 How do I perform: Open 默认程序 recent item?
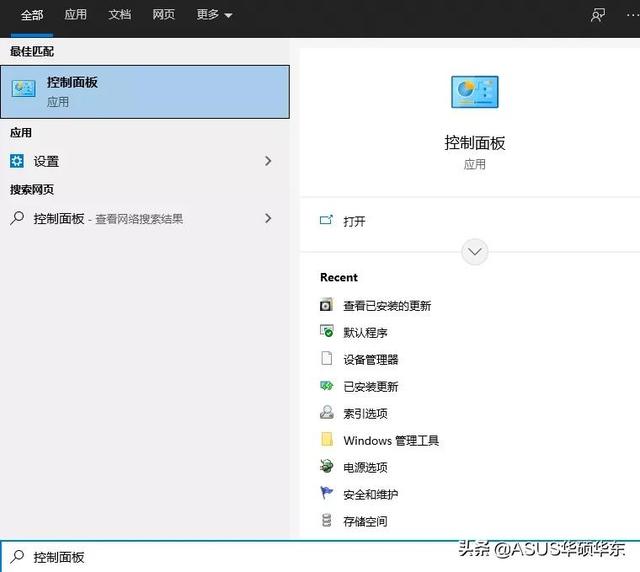365,333
